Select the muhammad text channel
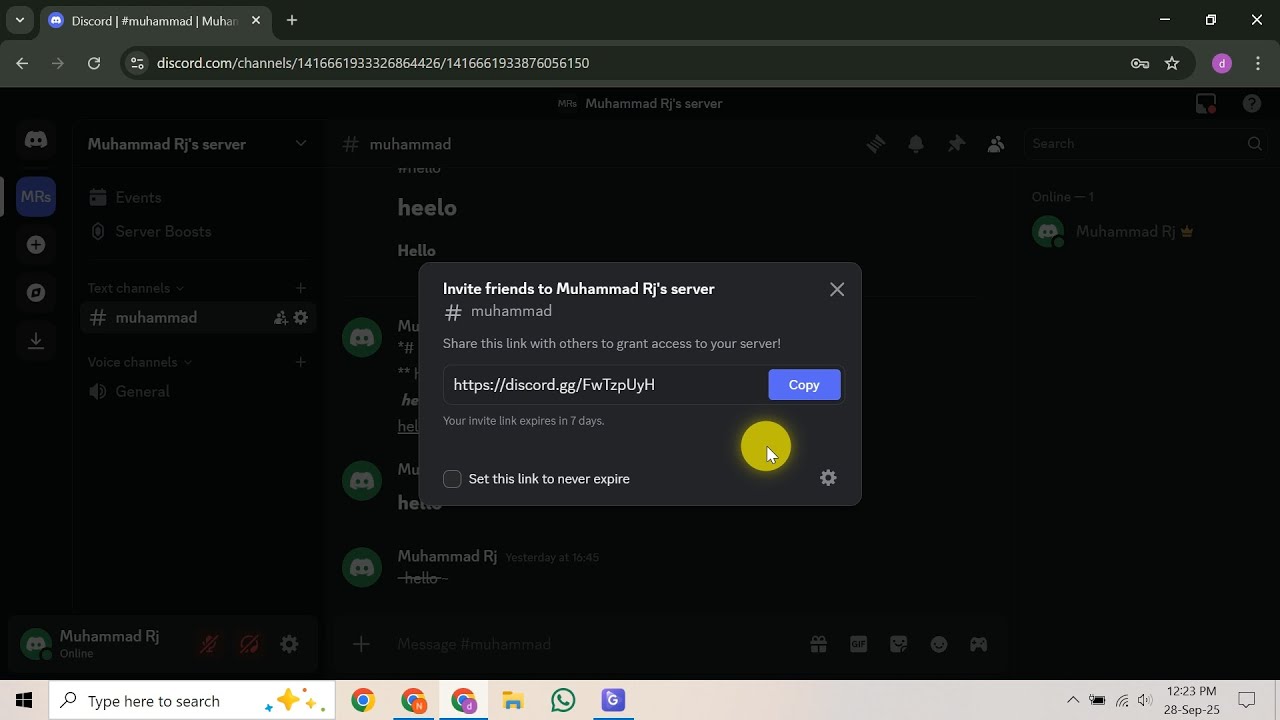This screenshot has width=1280, height=720. tap(198, 318)
